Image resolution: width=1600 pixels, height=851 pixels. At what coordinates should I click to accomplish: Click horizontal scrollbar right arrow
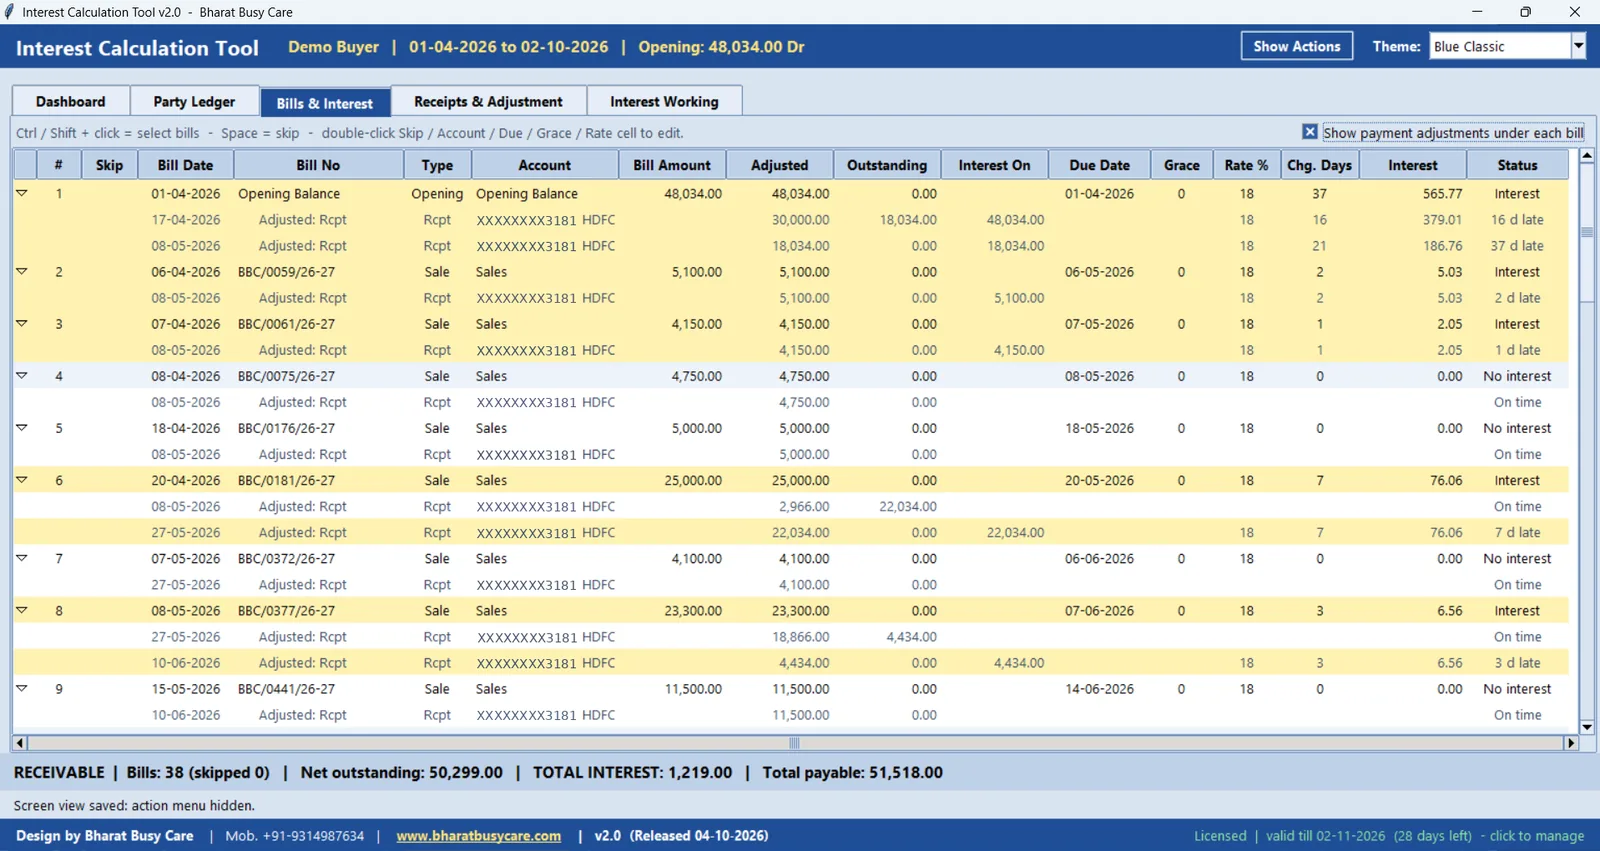pos(1571,743)
